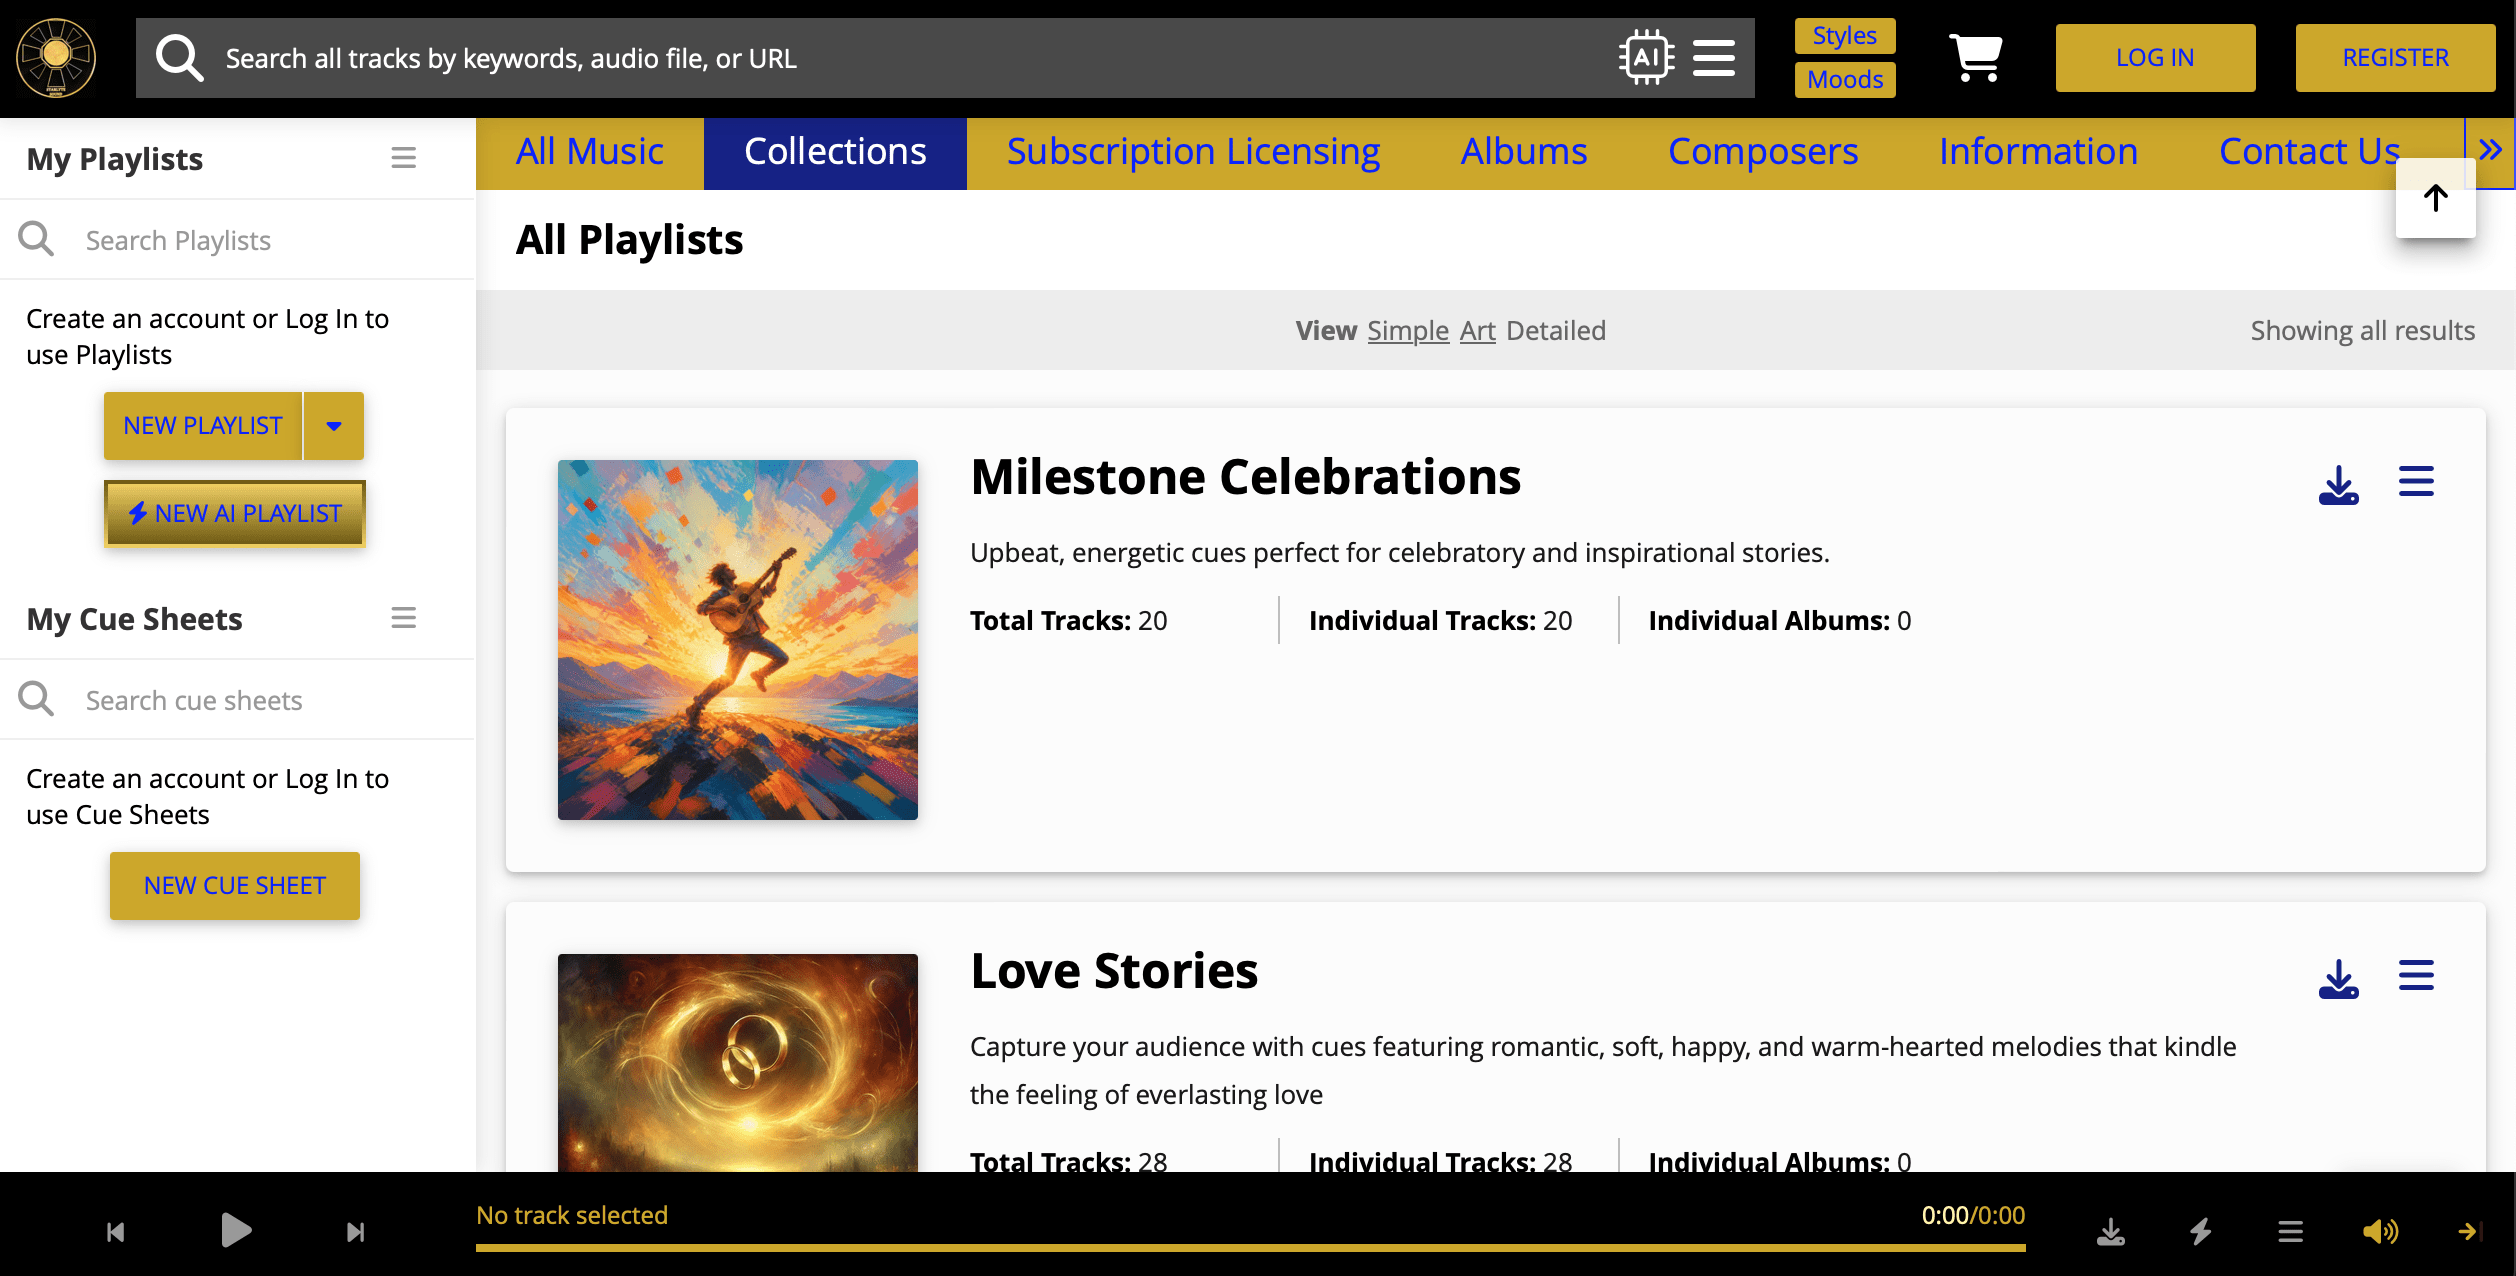The image size is (2516, 1276).
Task: Open the Styles filter
Action: pyautogui.click(x=1845, y=36)
